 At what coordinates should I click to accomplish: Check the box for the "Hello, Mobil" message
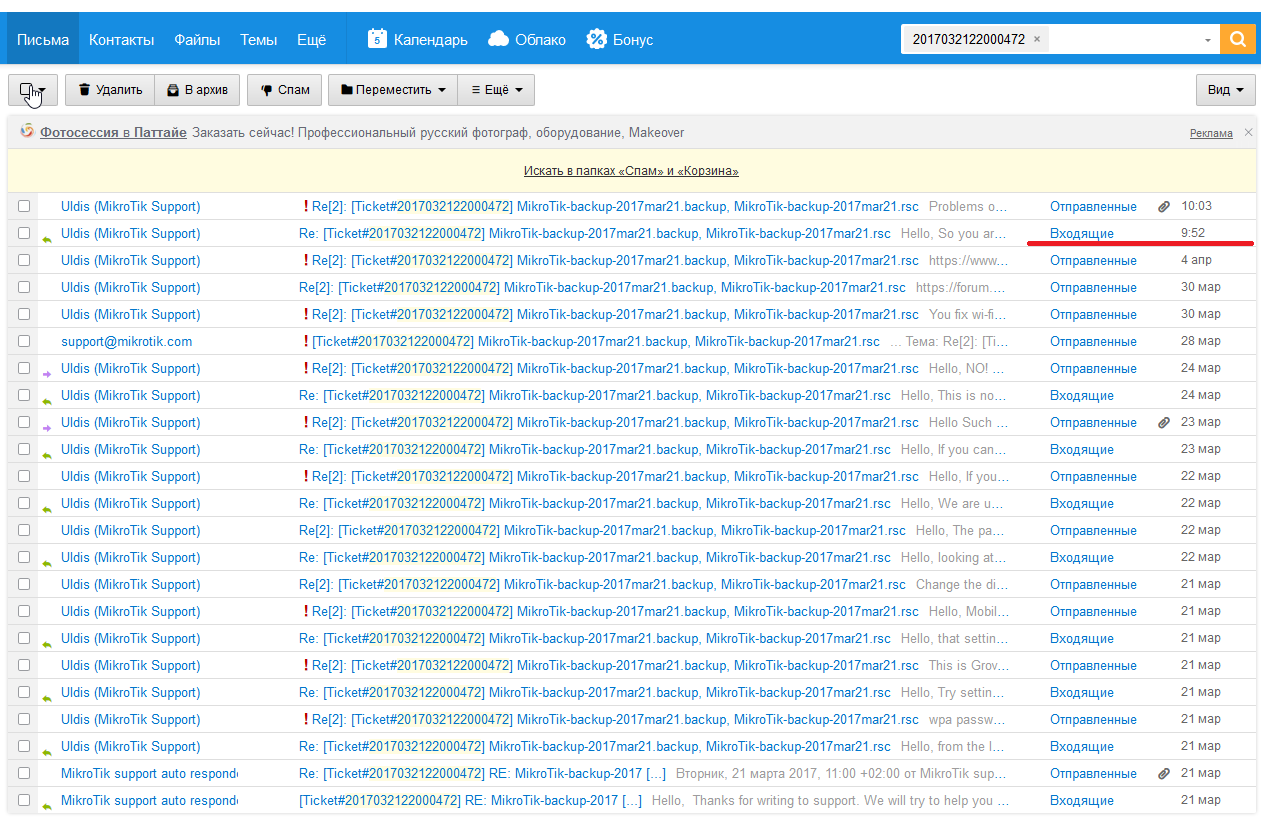24,611
